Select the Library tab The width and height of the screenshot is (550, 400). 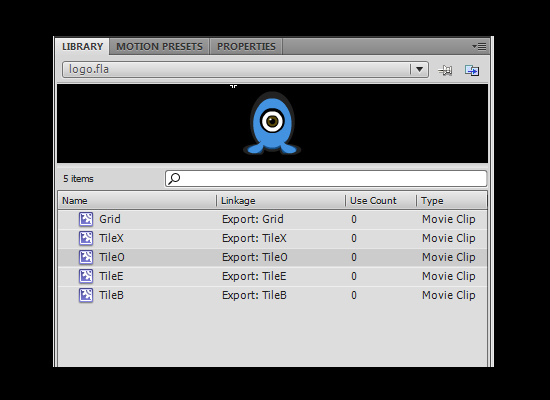[82, 47]
